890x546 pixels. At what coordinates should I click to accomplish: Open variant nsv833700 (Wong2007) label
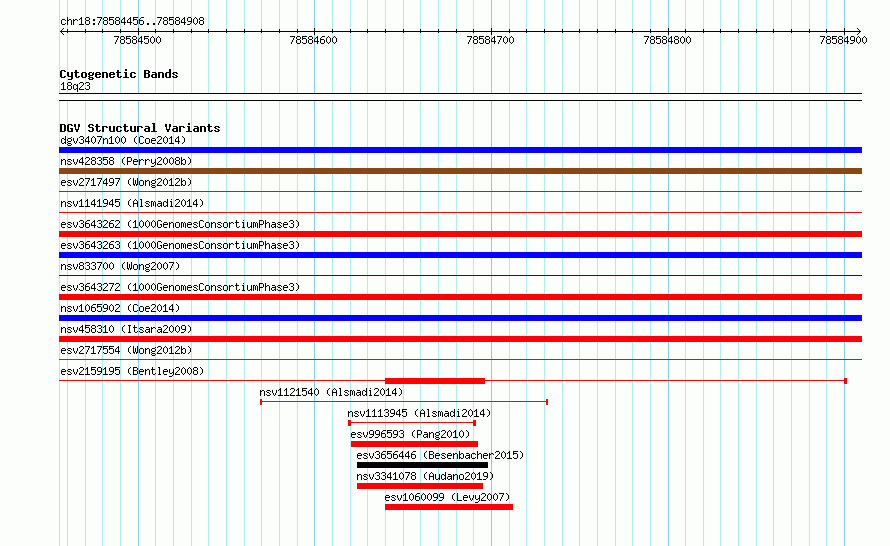click(120, 266)
